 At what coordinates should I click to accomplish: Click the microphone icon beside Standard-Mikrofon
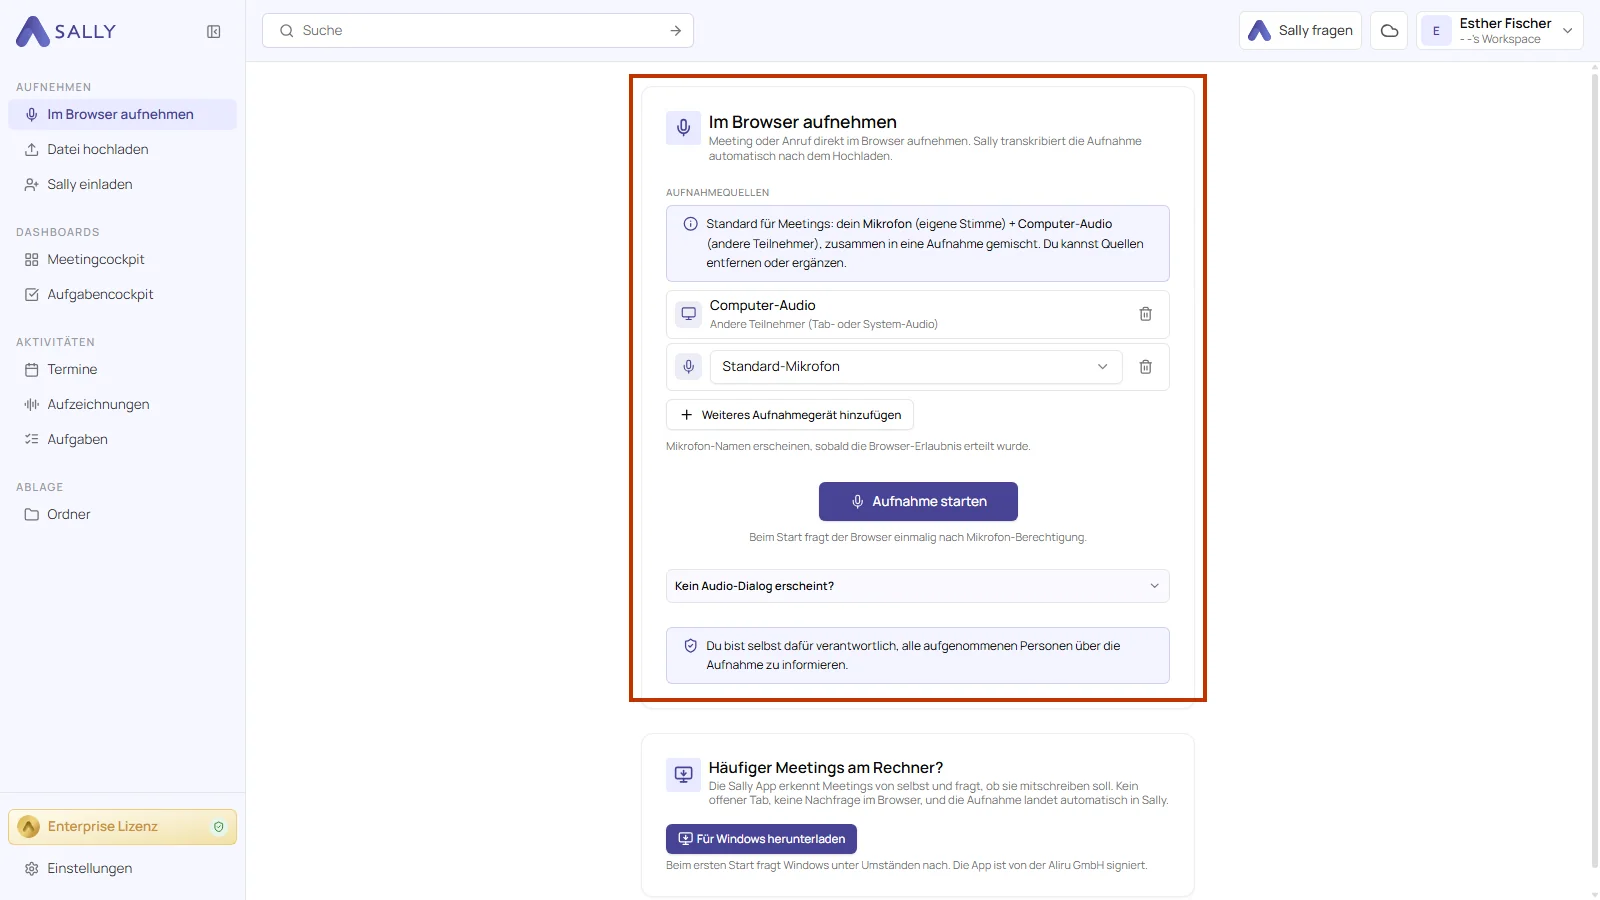coord(689,367)
